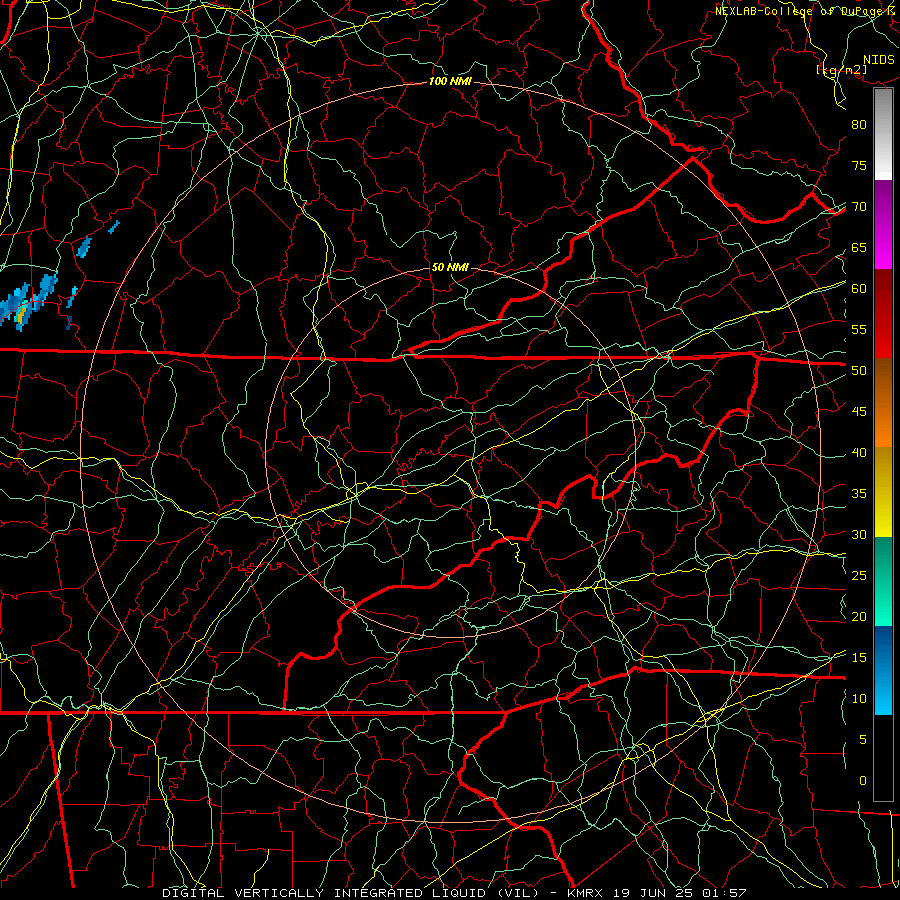Click the 50 NMI range ring label
This screenshot has height=900, width=900.
click(450, 267)
